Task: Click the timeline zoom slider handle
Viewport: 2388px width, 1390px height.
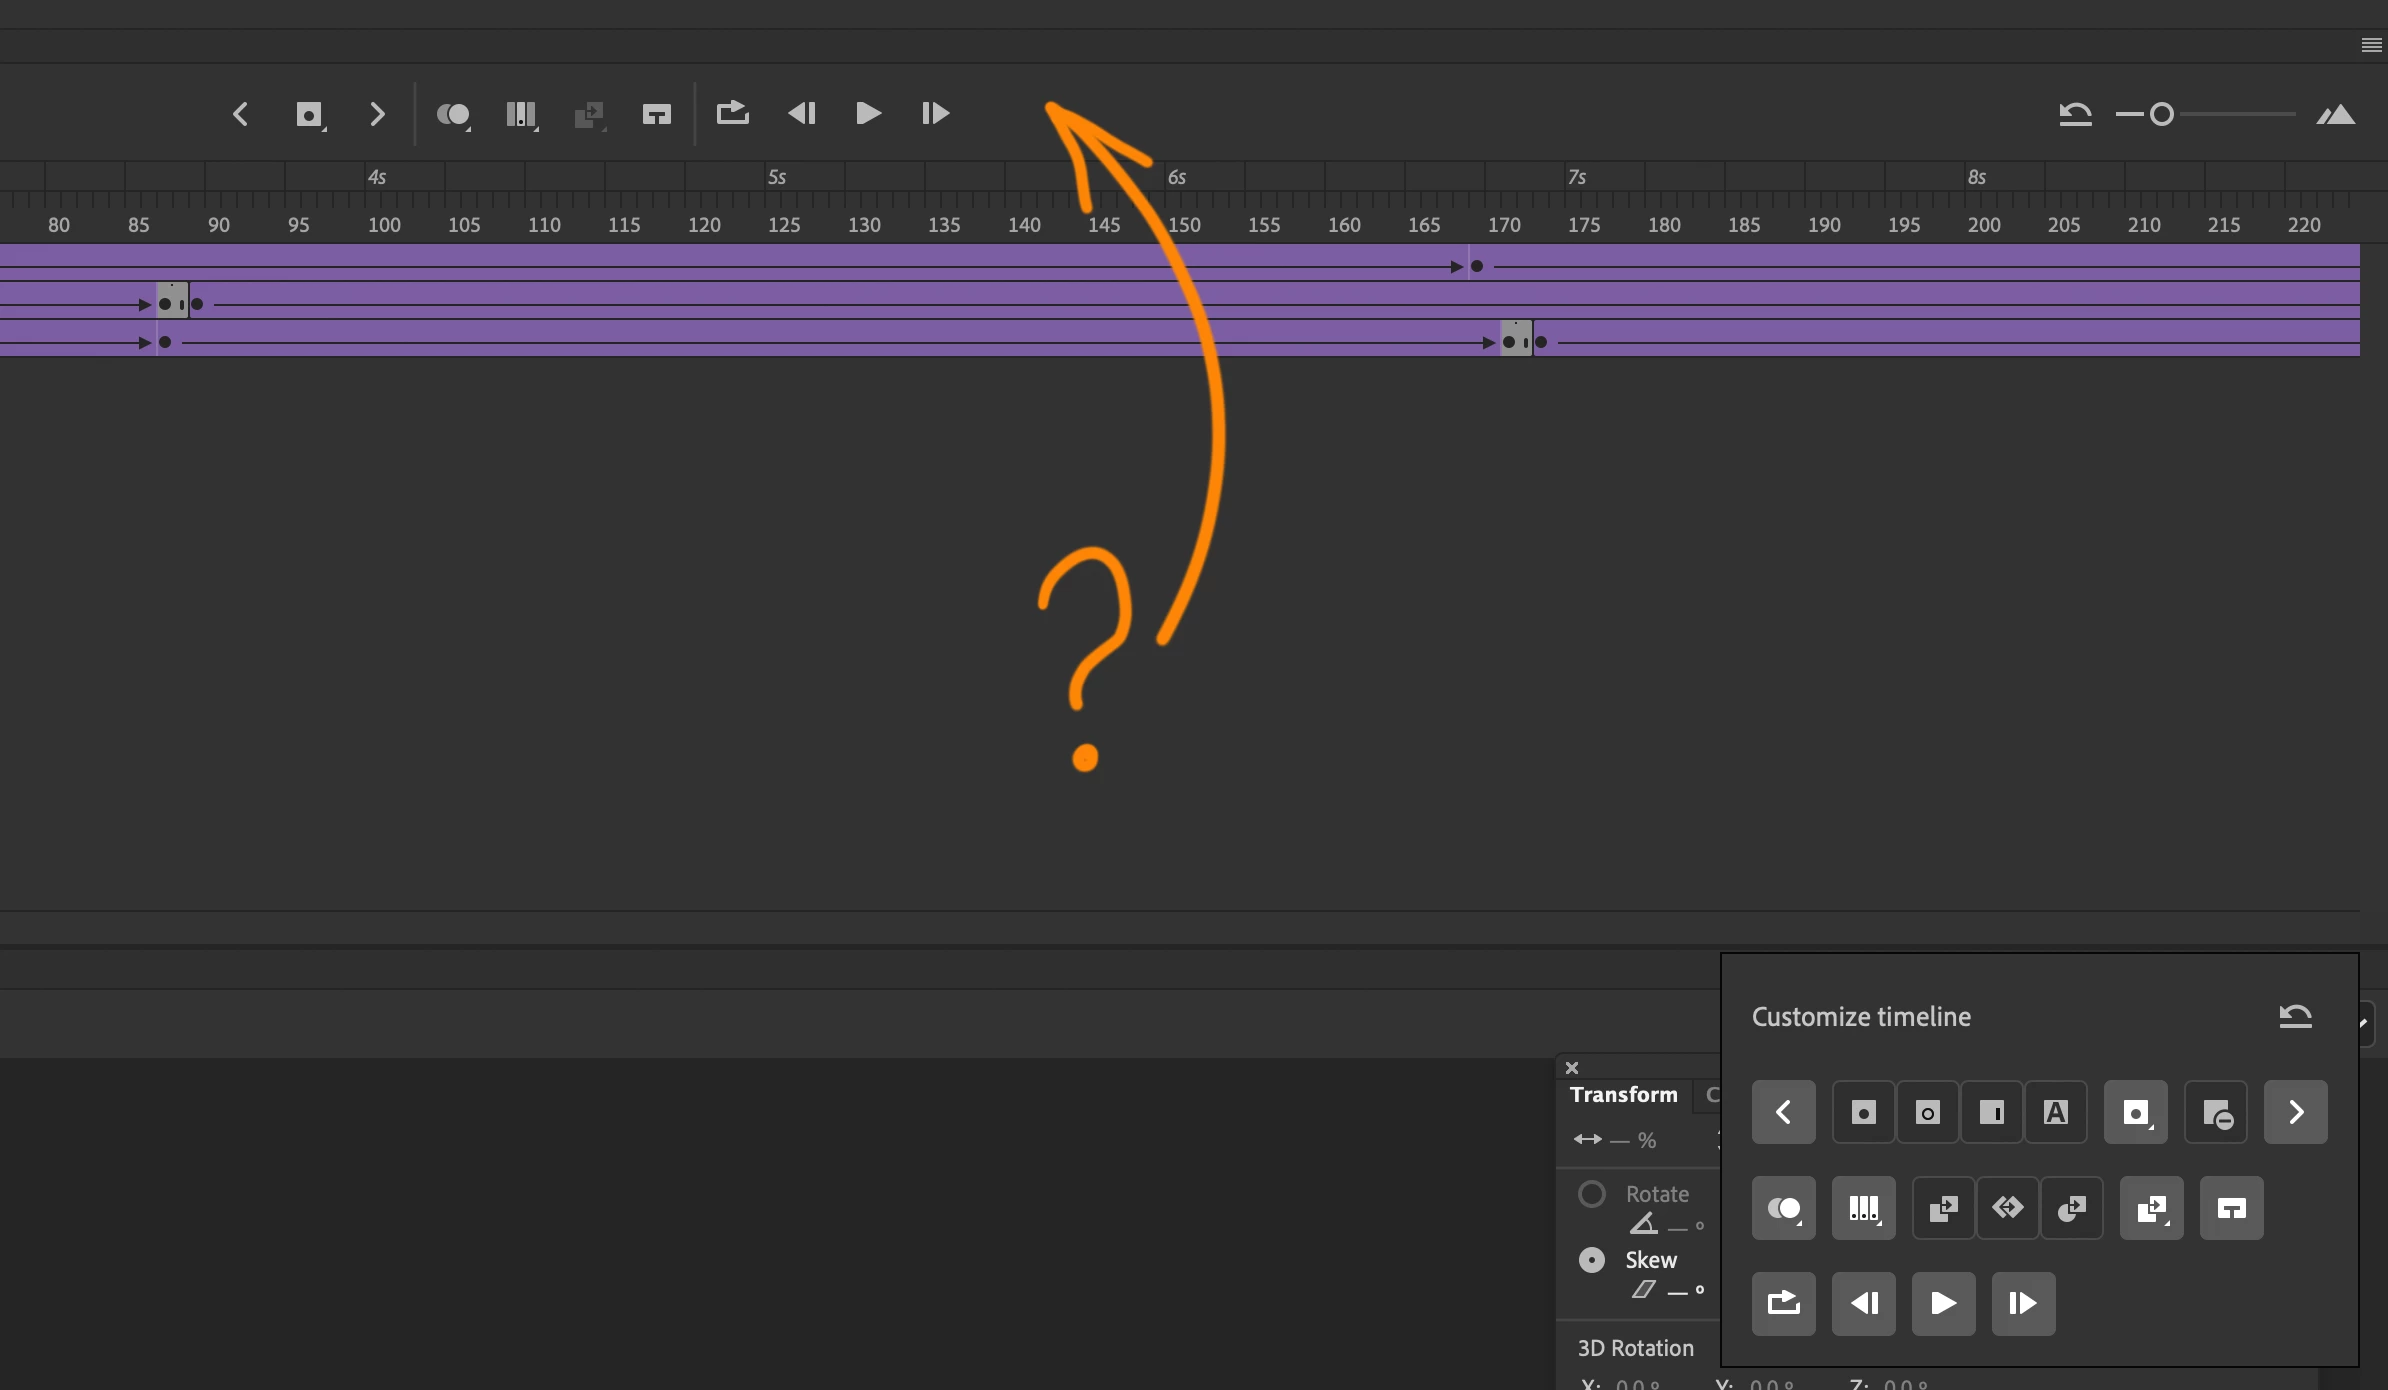Action: coord(2161,115)
